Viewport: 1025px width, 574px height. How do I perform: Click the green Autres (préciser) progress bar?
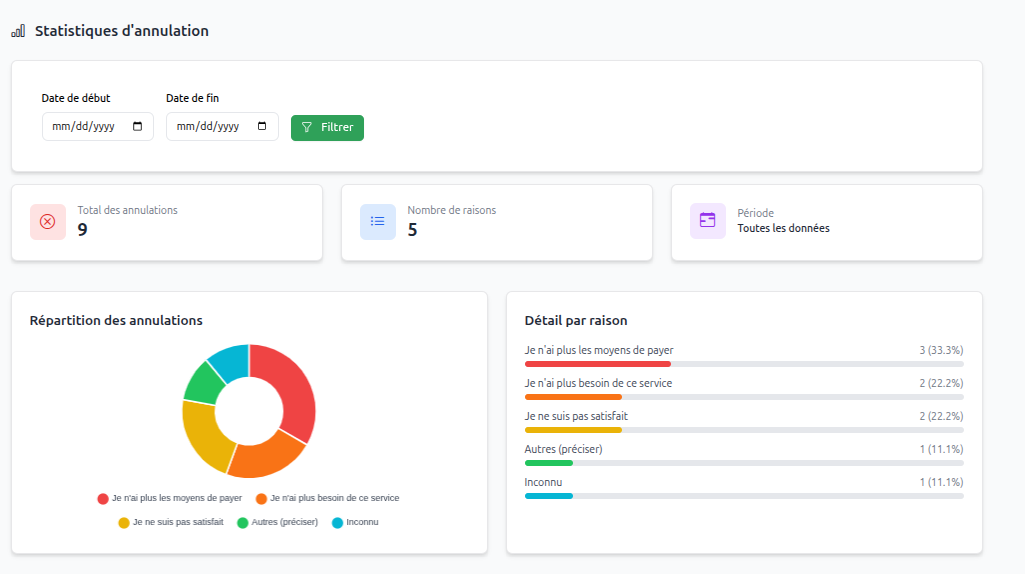click(x=548, y=463)
